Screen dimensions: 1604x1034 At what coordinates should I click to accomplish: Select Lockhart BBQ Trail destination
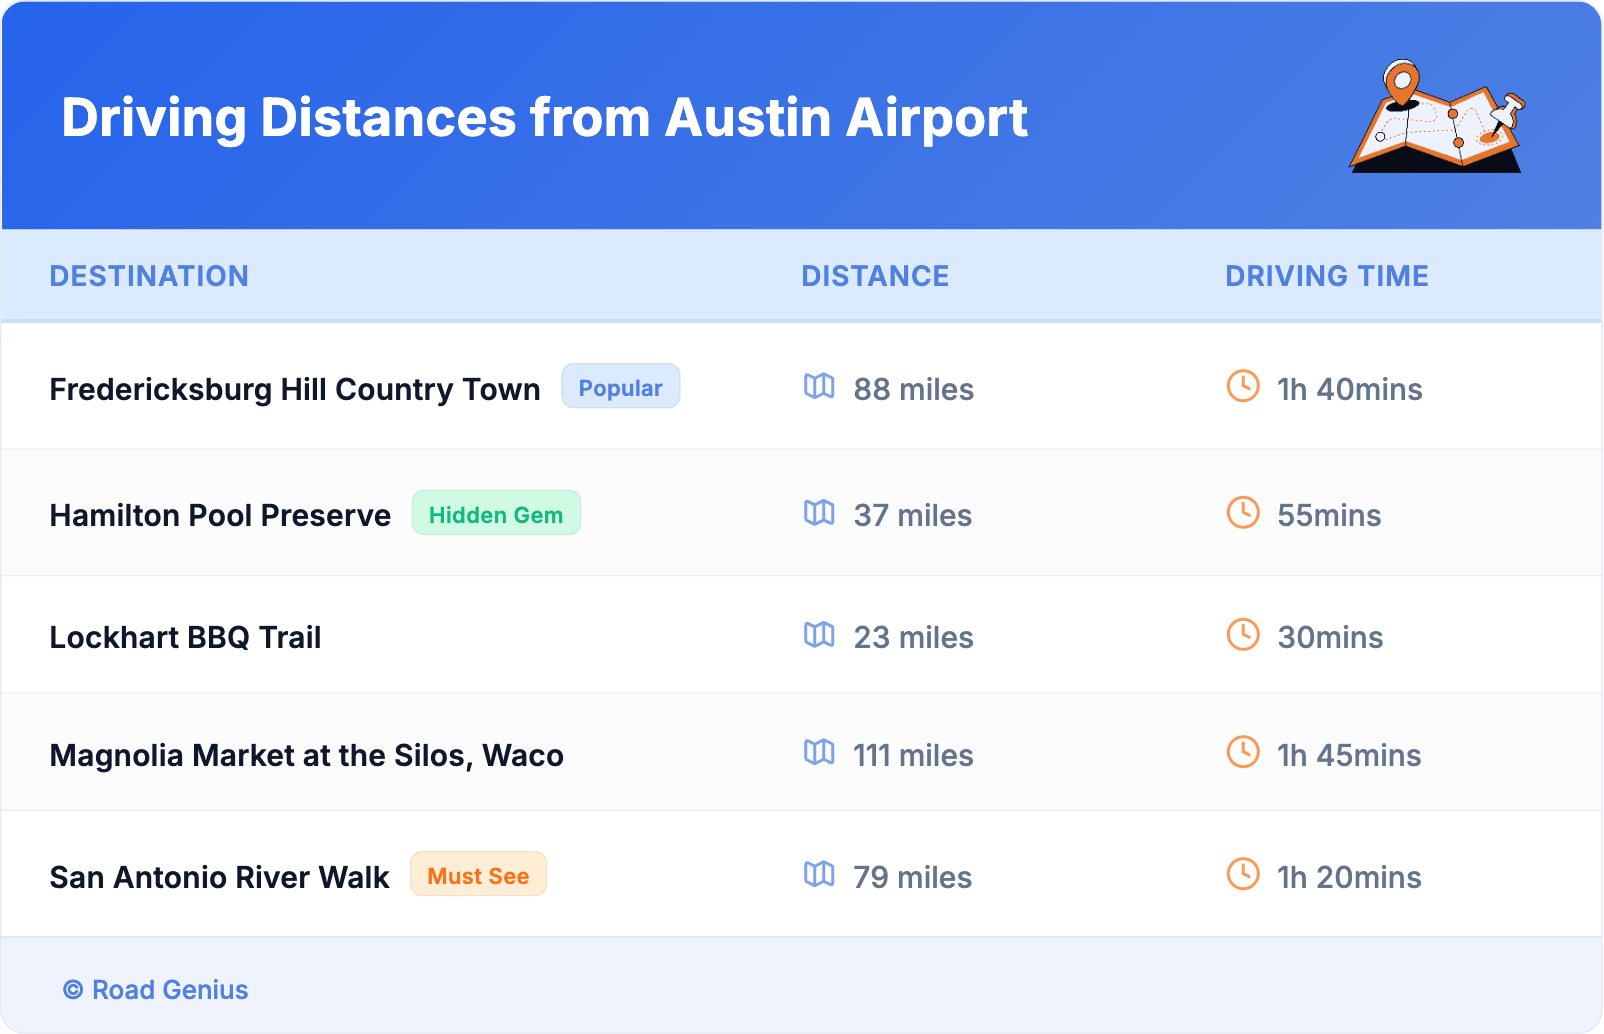pyautogui.click(x=185, y=637)
